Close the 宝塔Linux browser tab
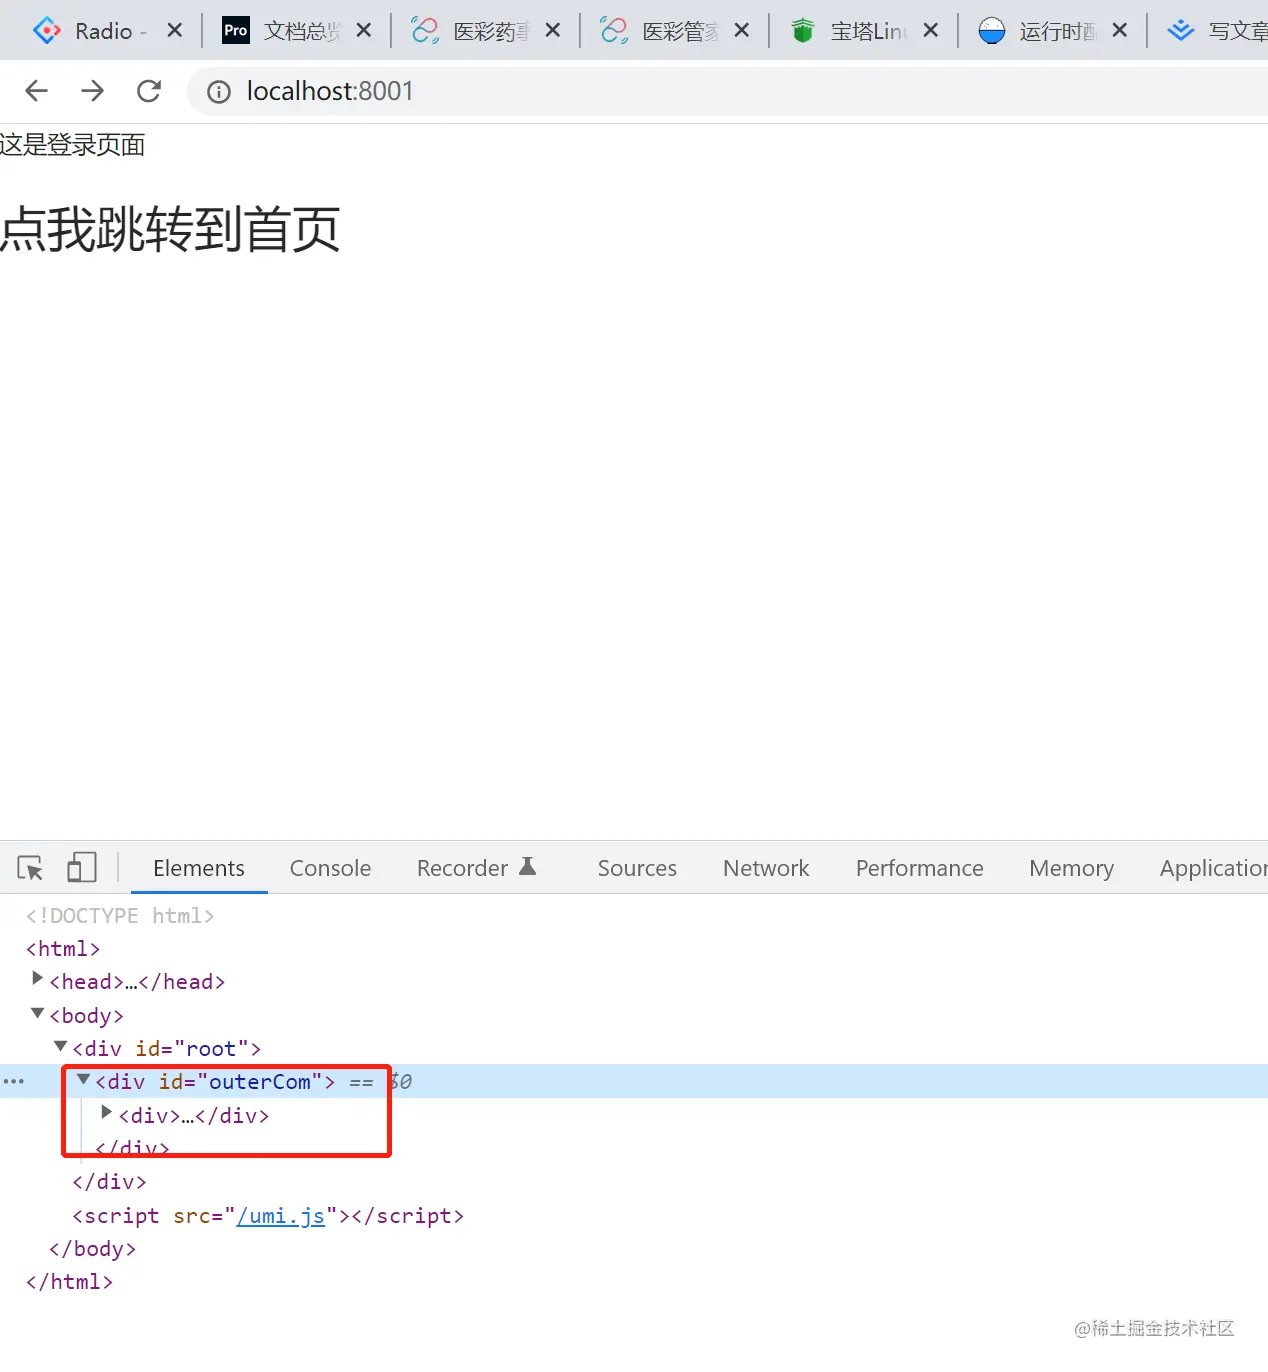Screen dimensions: 1268x1372 931,31
